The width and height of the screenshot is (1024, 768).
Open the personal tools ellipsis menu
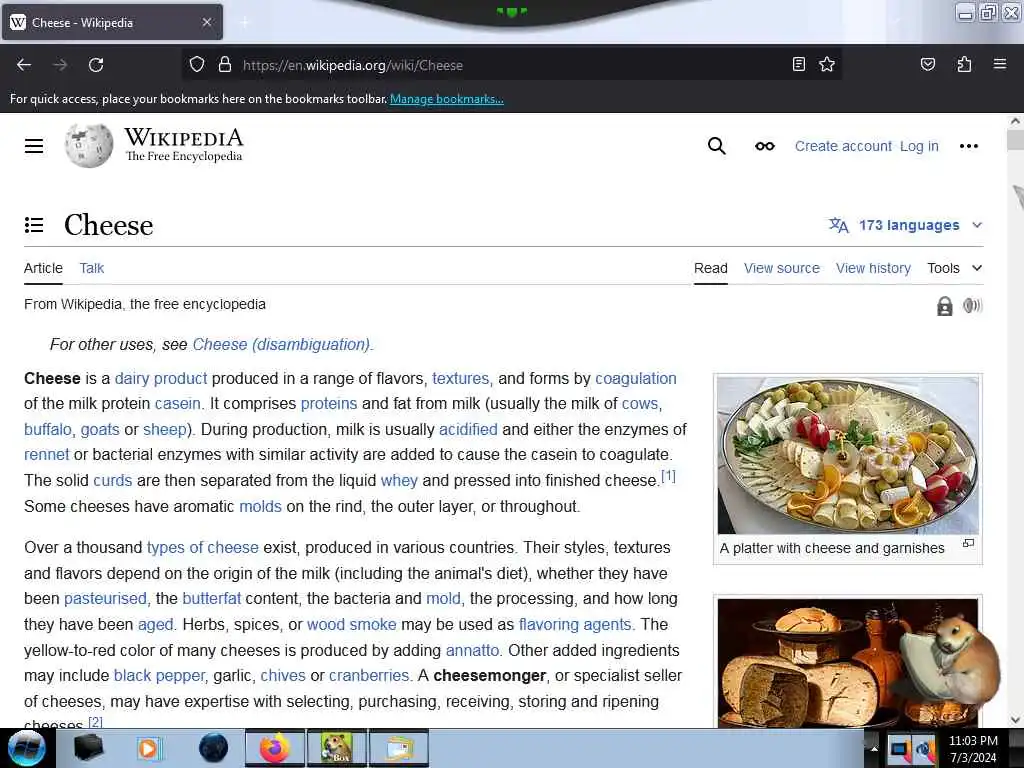point(968,146)
